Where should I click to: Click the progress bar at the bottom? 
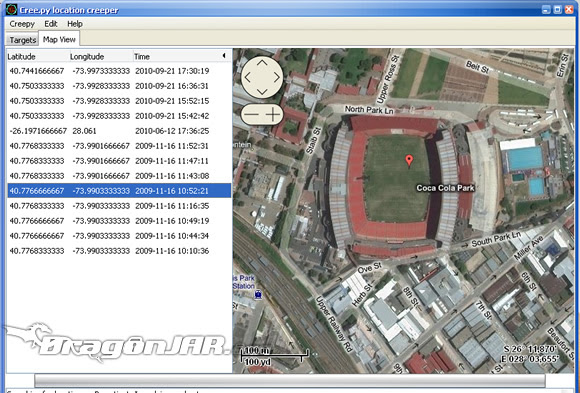coord(290,380)
